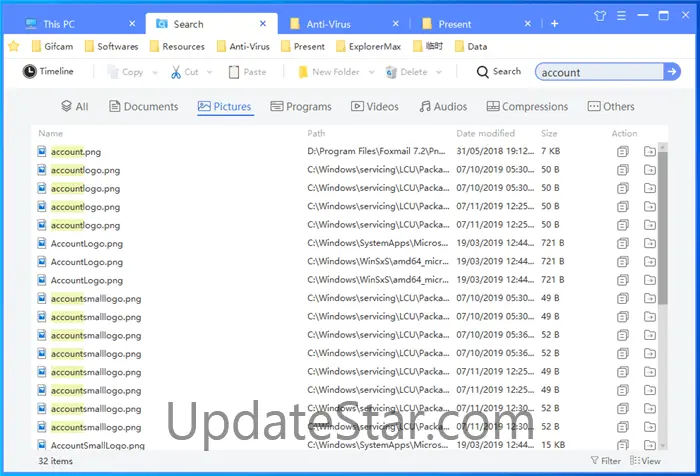Open the ExplorerMax bookmark folder
Image resolution: width=700 pixels, height=476 pixels.
(x=368, y=46)
